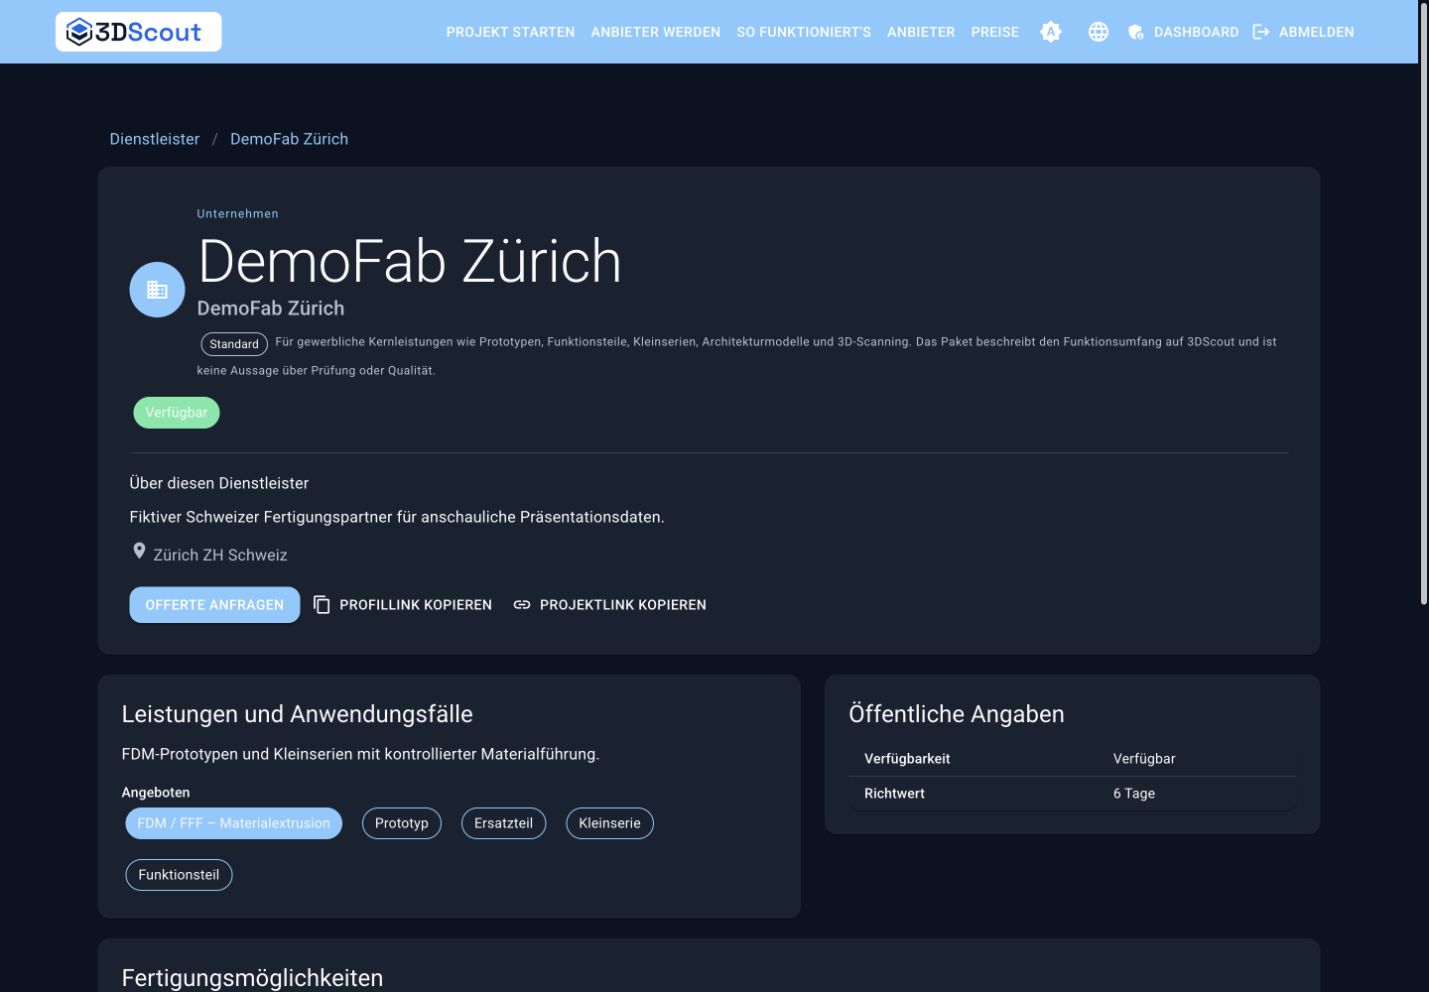Open the language globe menu
1429x992 pixels.
(1098, 32)
